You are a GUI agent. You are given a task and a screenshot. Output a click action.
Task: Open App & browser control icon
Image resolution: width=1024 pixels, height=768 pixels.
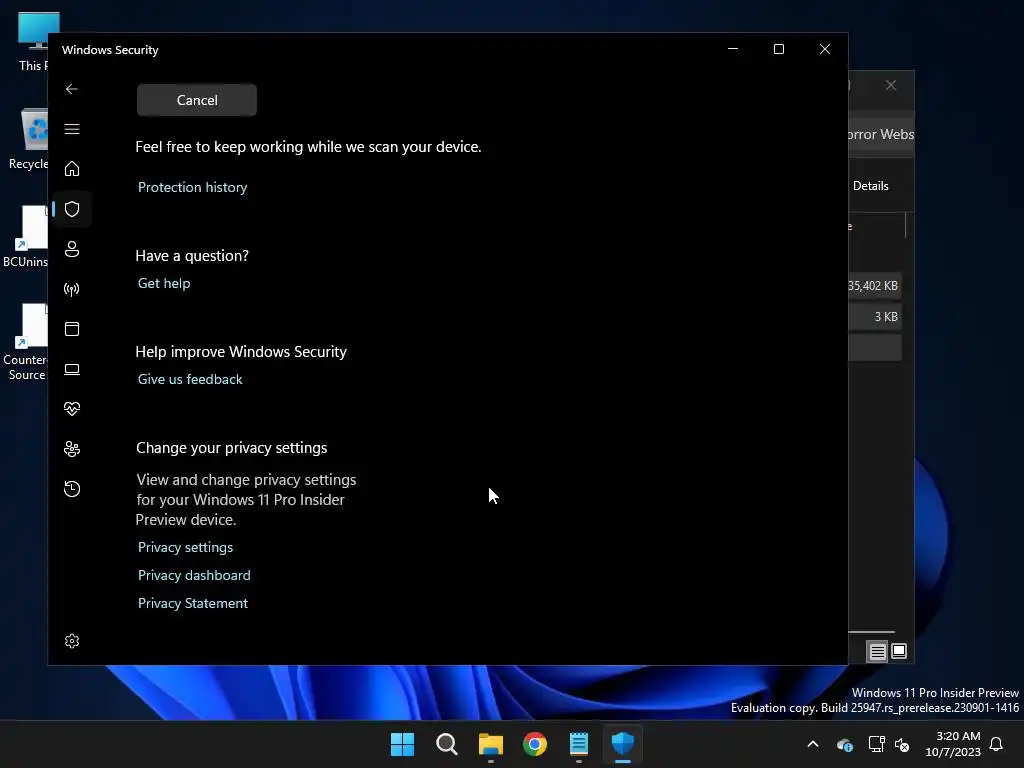(72, 329)
